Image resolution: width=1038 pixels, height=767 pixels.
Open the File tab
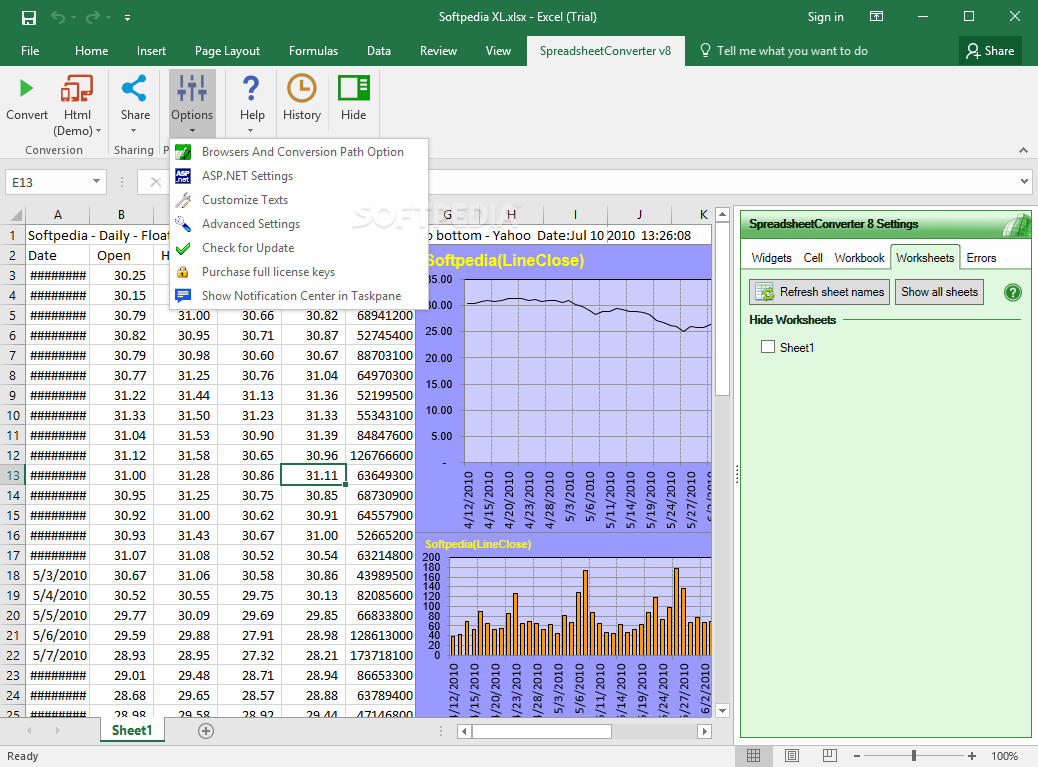[x=30, y=51]
